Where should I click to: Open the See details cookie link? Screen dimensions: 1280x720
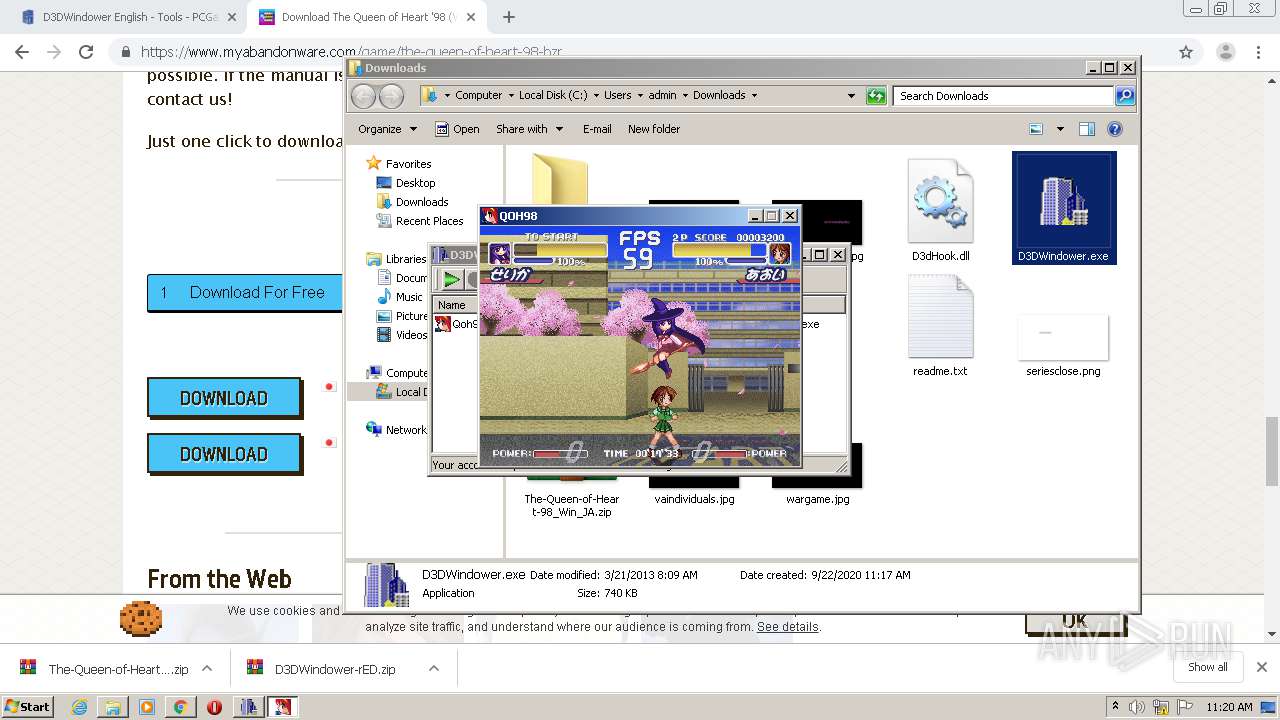[x=788, y=627]
